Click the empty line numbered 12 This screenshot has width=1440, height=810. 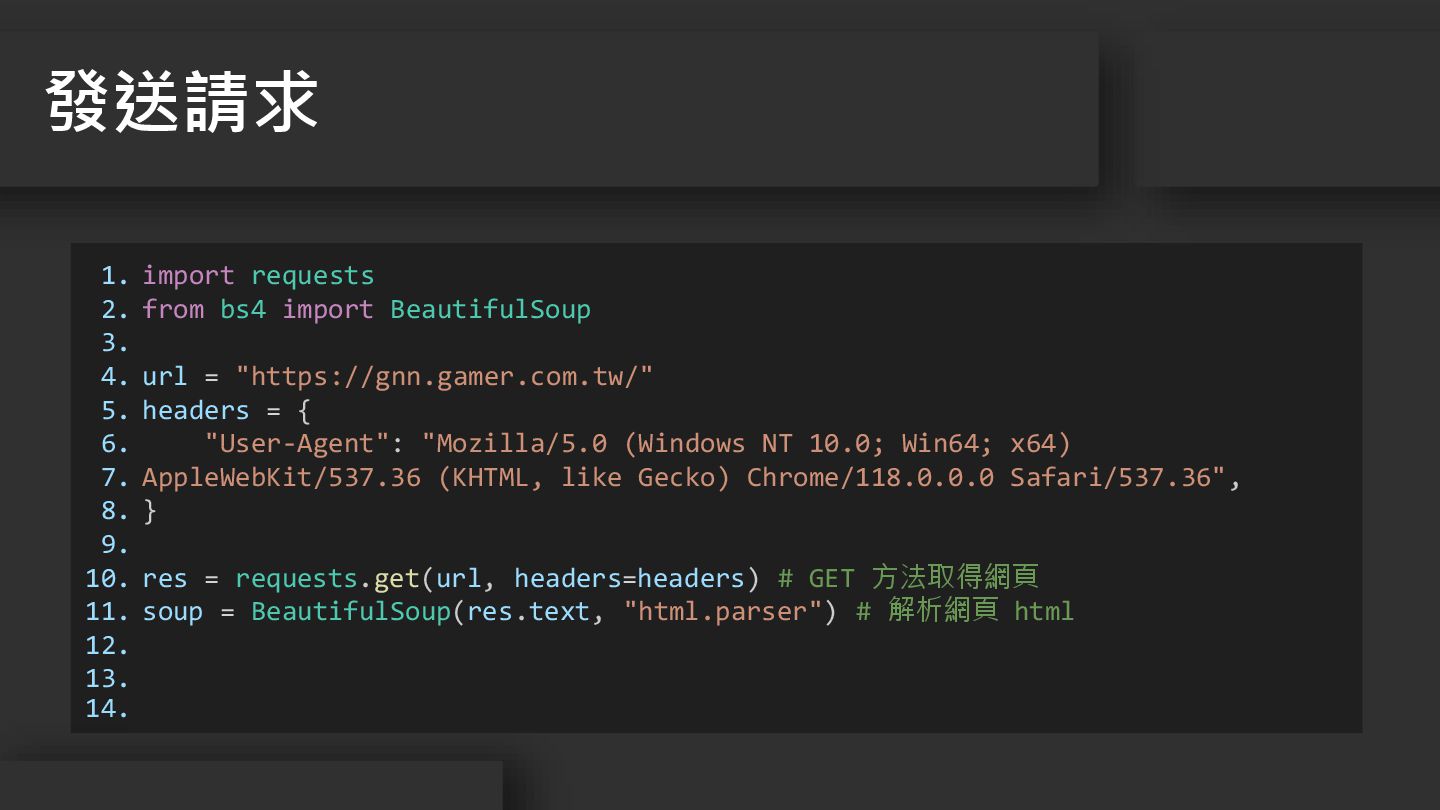click(108, 646)
